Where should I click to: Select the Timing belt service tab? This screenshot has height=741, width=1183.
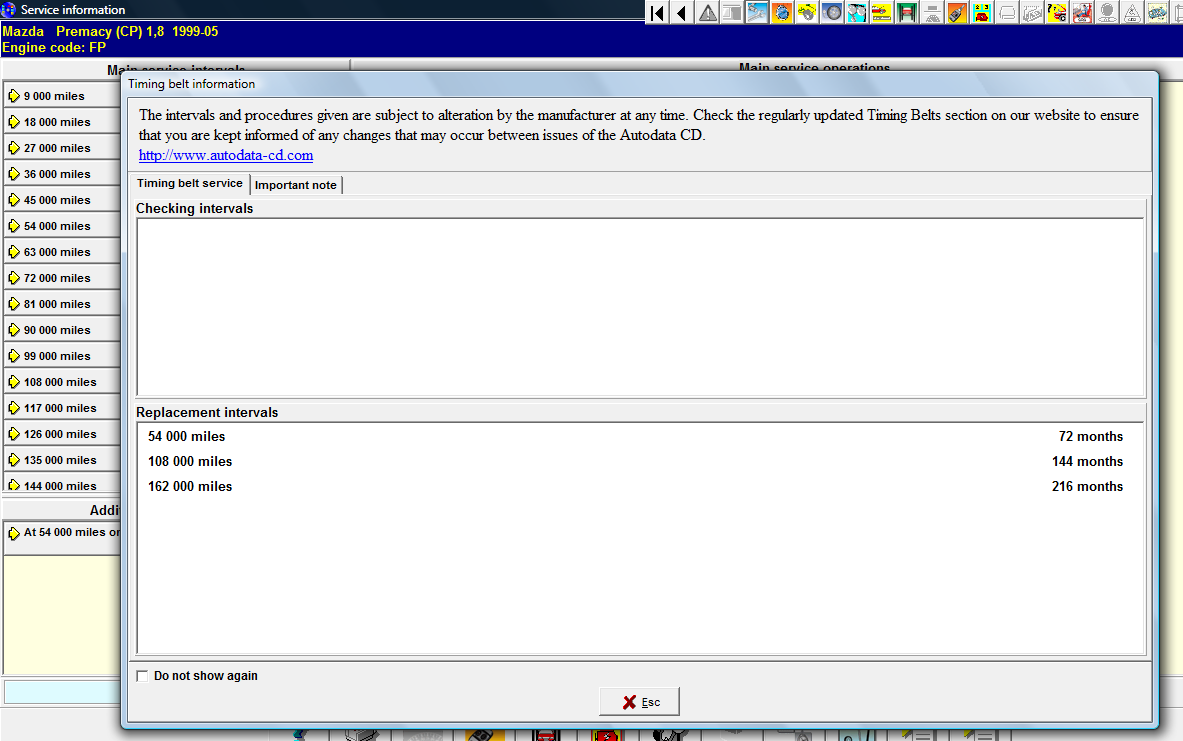point(189,184)
